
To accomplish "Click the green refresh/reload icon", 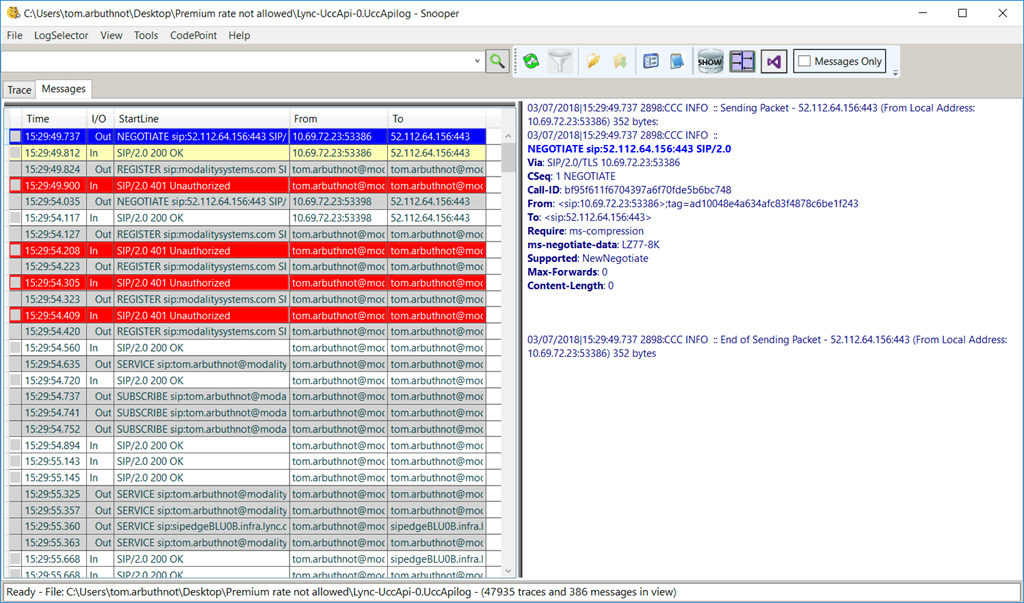I will [x=531, y=62].
